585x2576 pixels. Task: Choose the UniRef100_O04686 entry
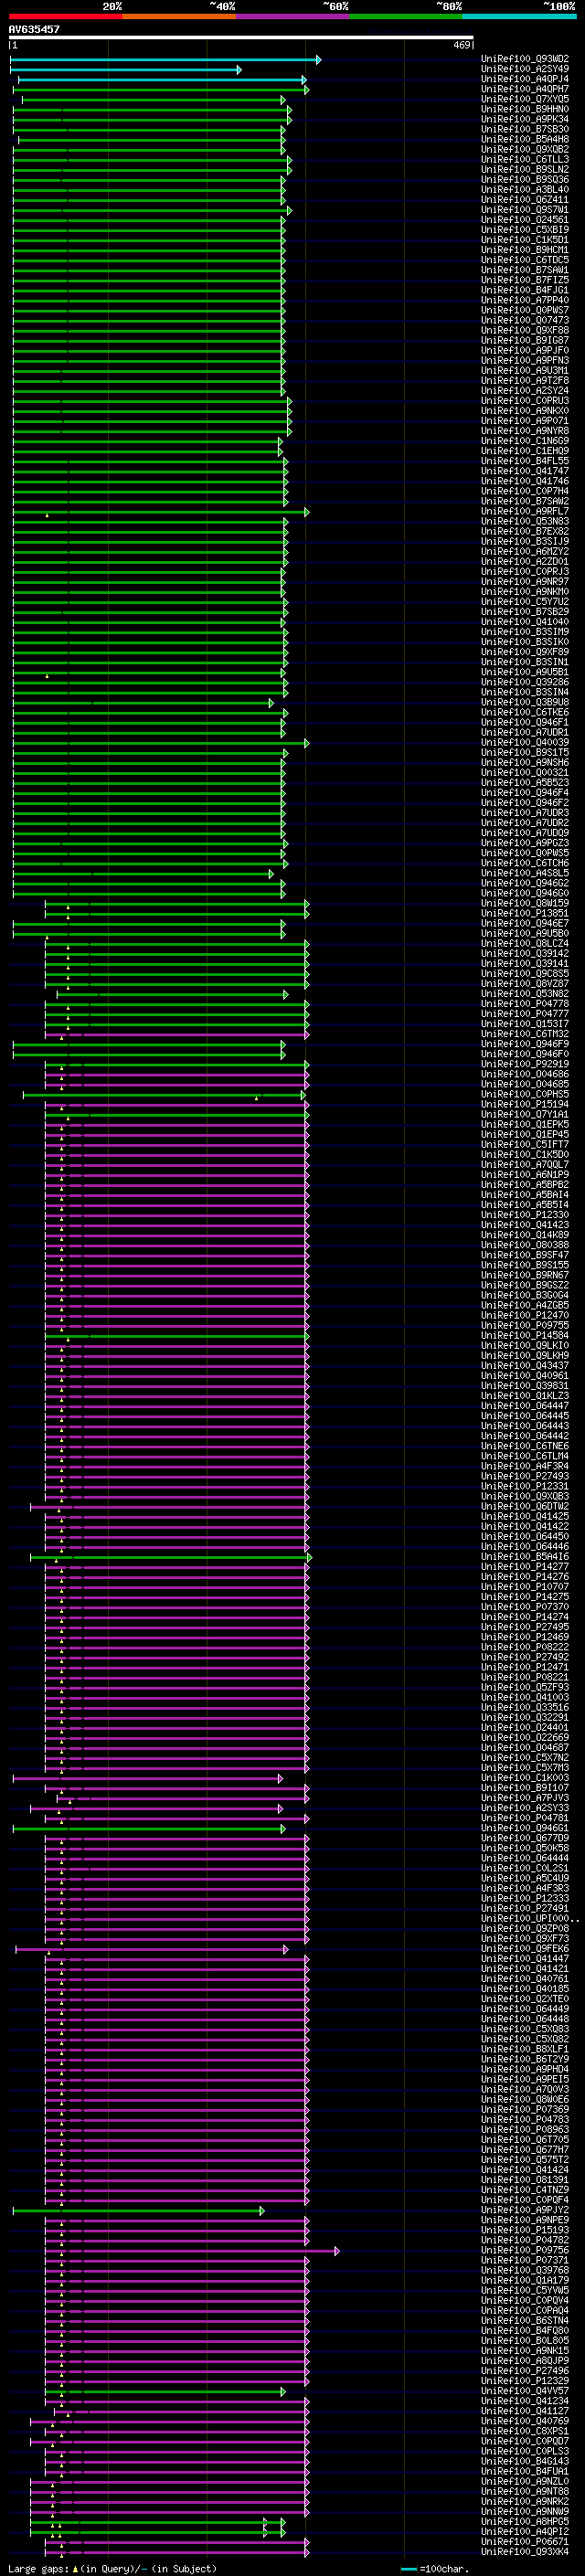(525, 1074)
